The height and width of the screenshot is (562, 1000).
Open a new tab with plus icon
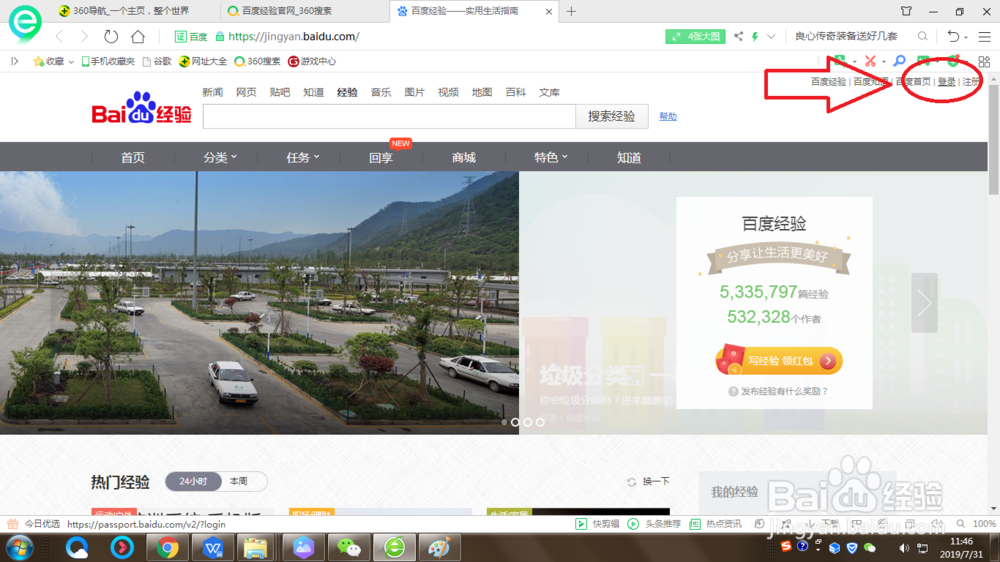571,11
